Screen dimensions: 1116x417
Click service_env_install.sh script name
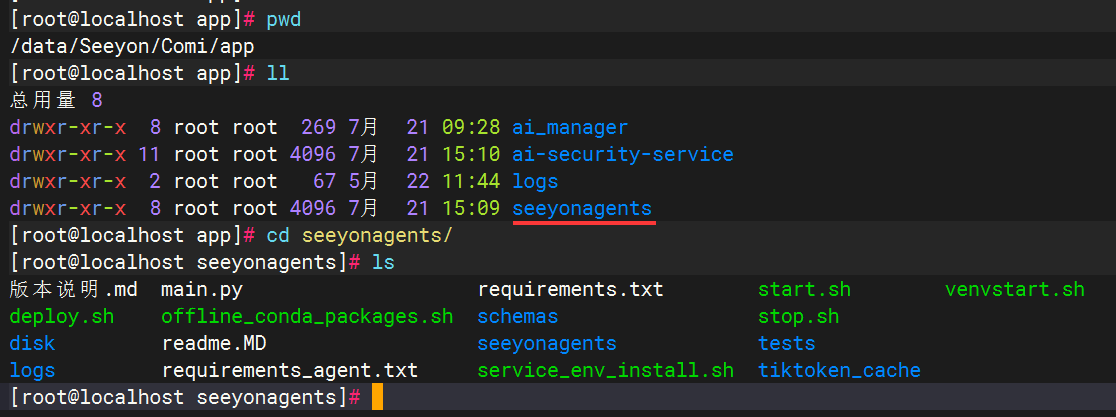tap(605, 371)
